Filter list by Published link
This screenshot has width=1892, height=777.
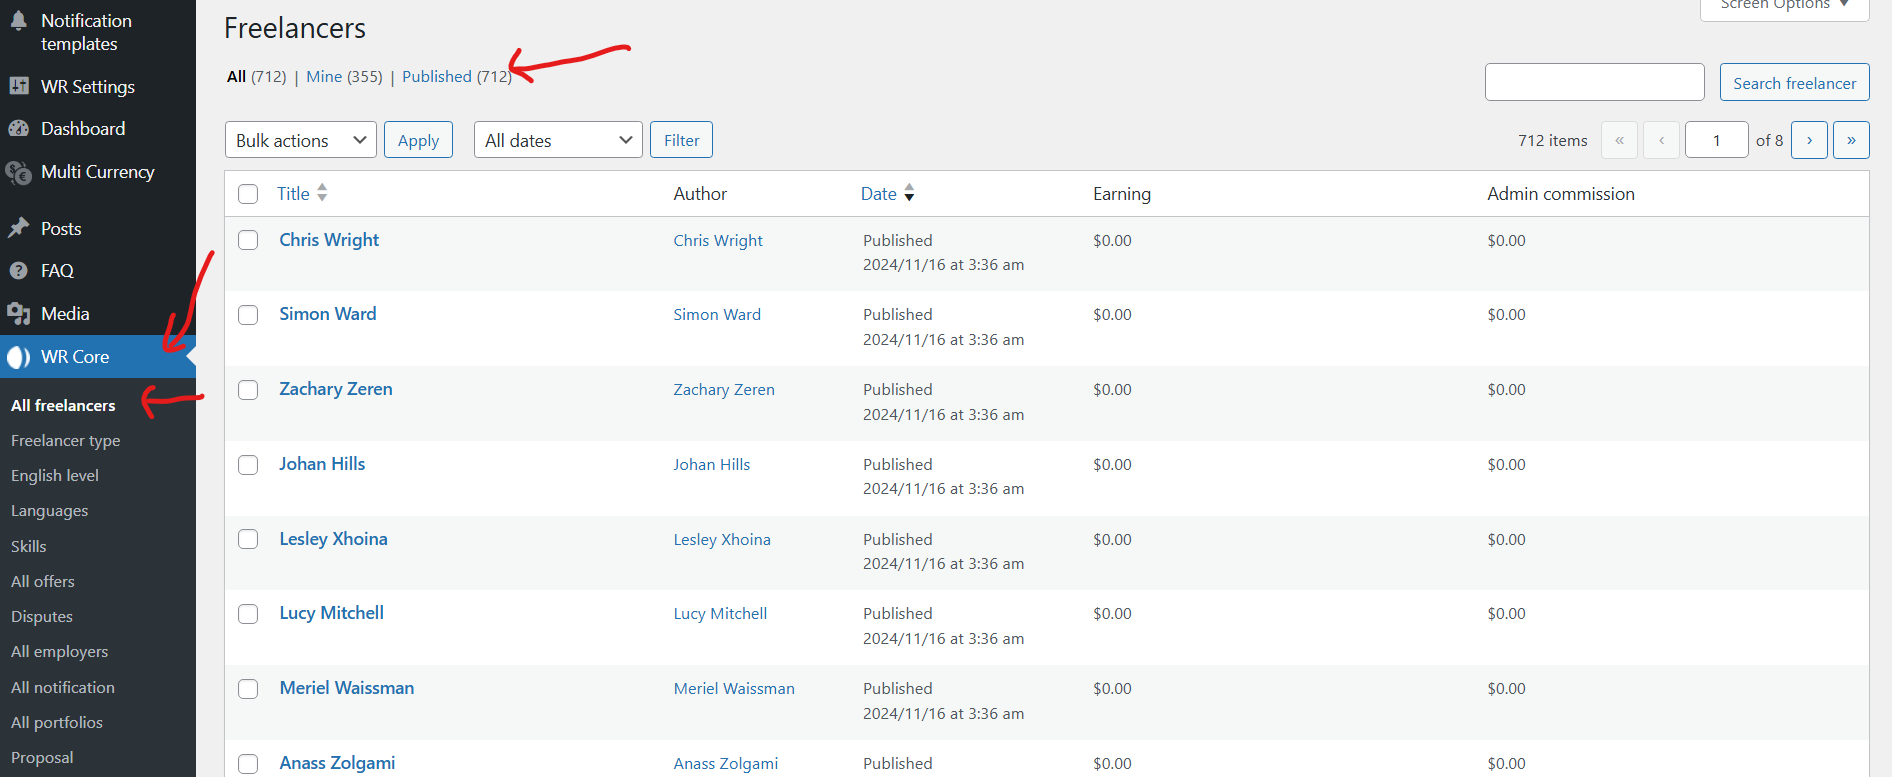437,76
